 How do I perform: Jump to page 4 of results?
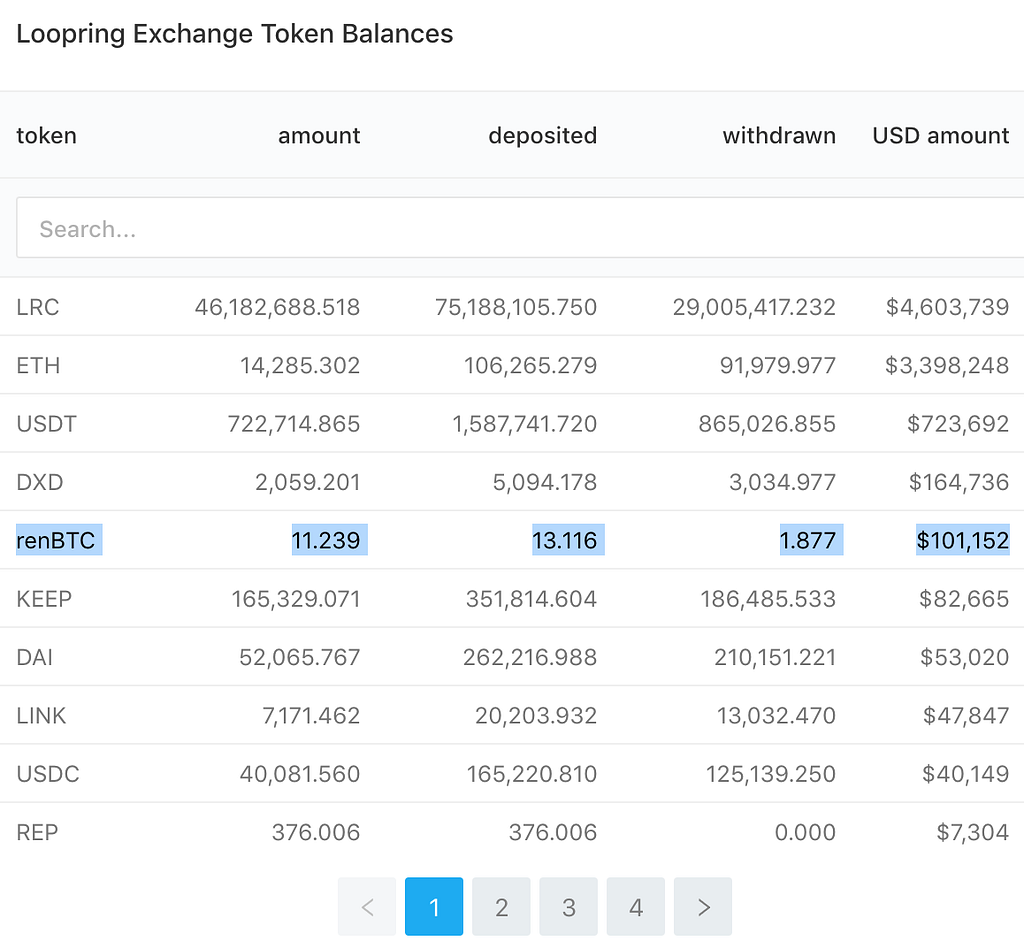[635, 906]
